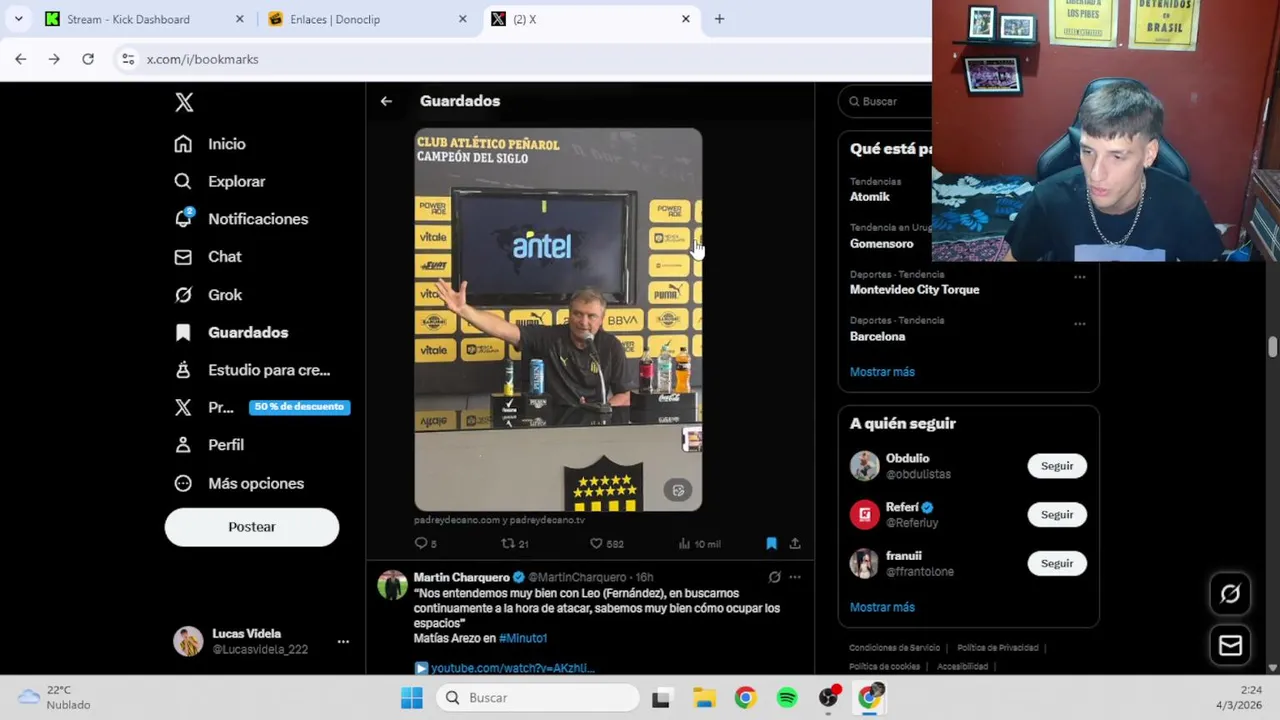Image resolution: width=1280 pixels, height=720 pixels.
Task: Open the #Minuto1 hashtag
Action: click(523, 638)
